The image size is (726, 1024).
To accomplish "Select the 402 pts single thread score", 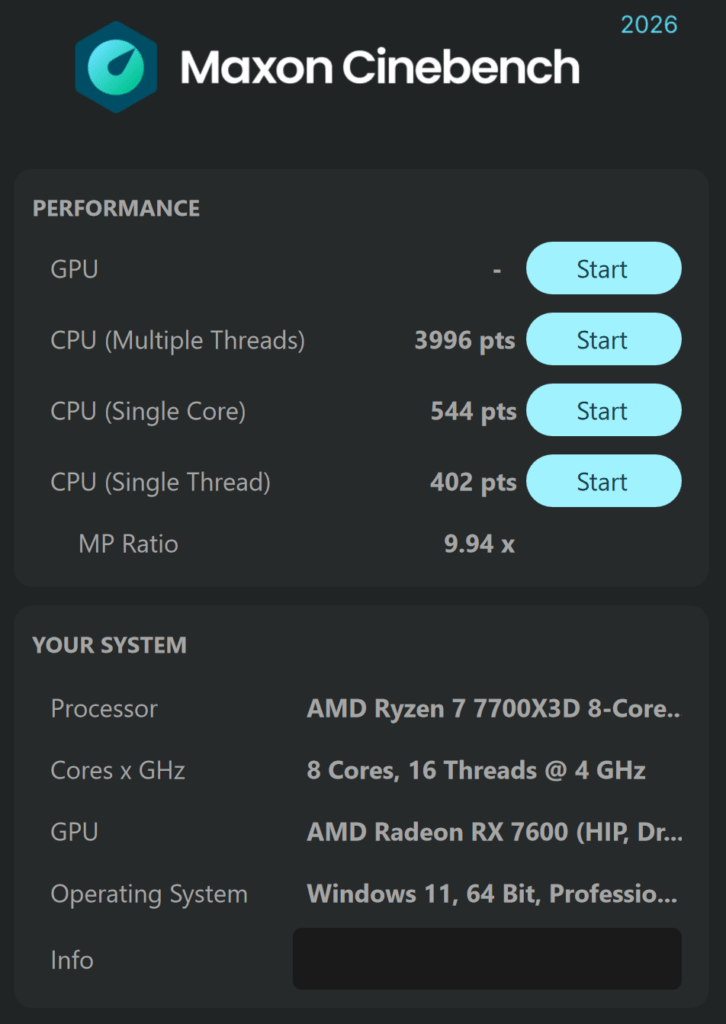I will (473, 482).
